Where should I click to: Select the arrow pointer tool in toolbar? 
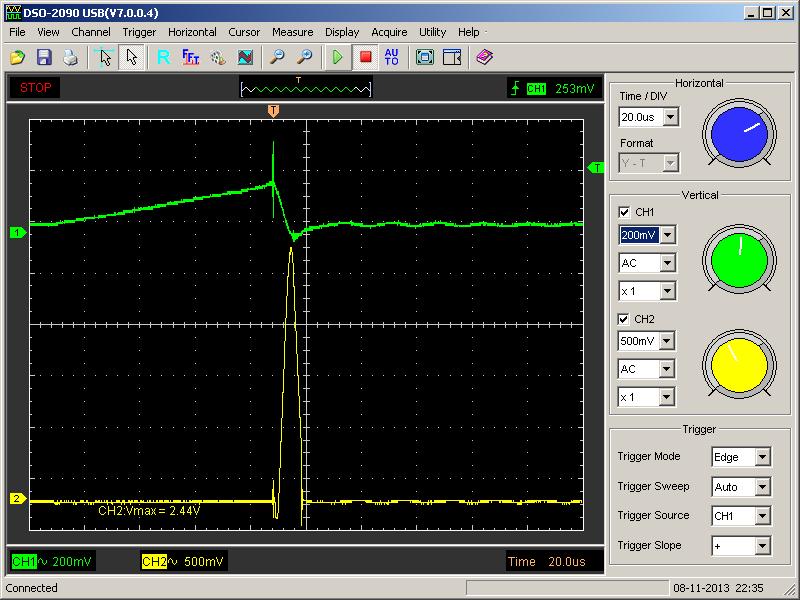click(131, 57)
